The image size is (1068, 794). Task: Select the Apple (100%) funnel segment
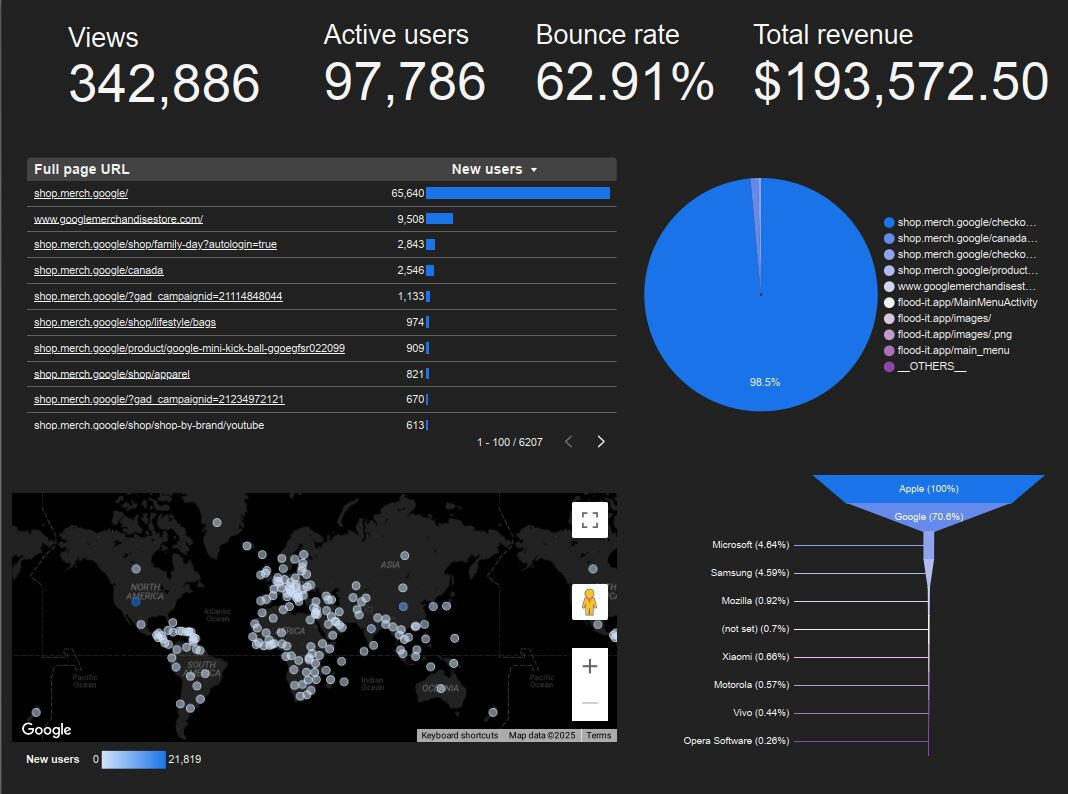coord(928,489)
